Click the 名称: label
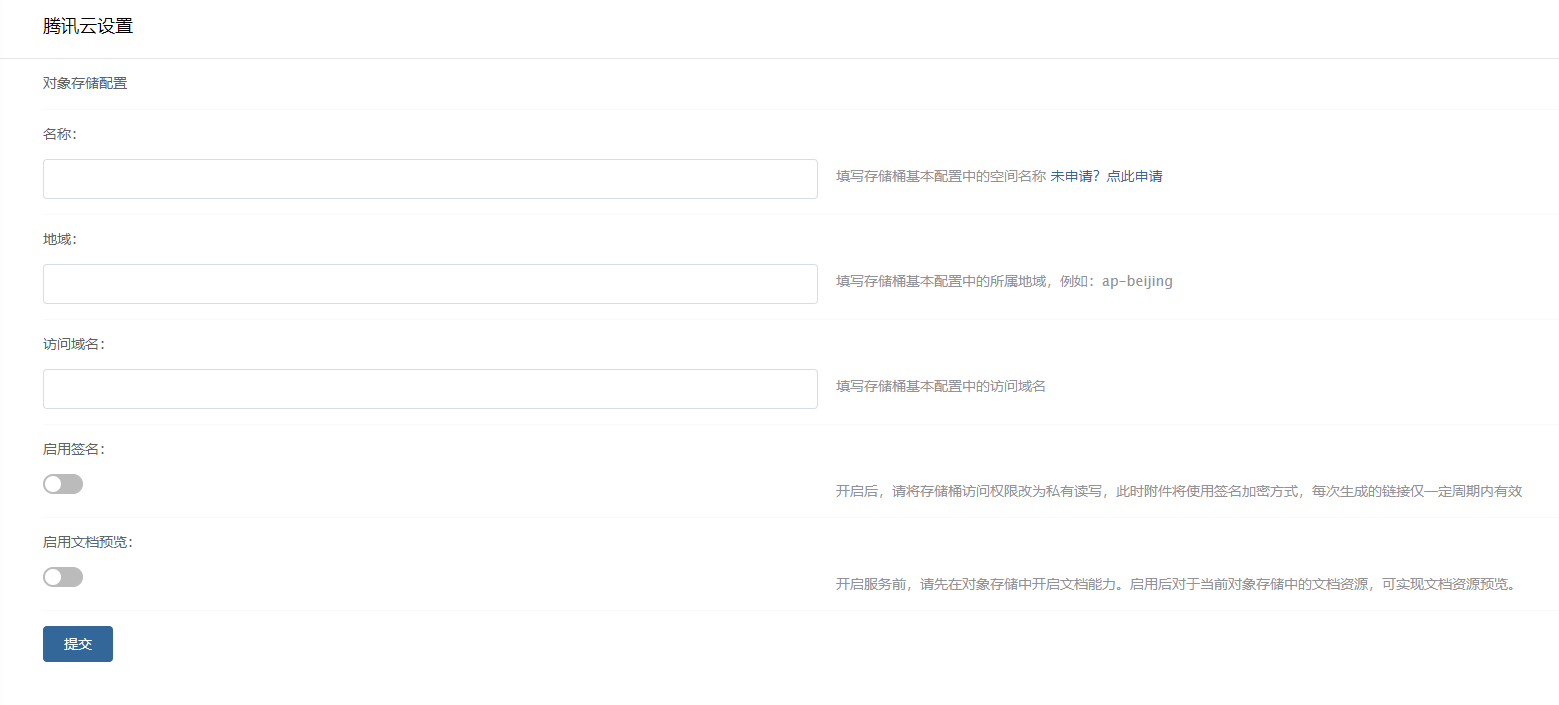 [x=60, y=134]
